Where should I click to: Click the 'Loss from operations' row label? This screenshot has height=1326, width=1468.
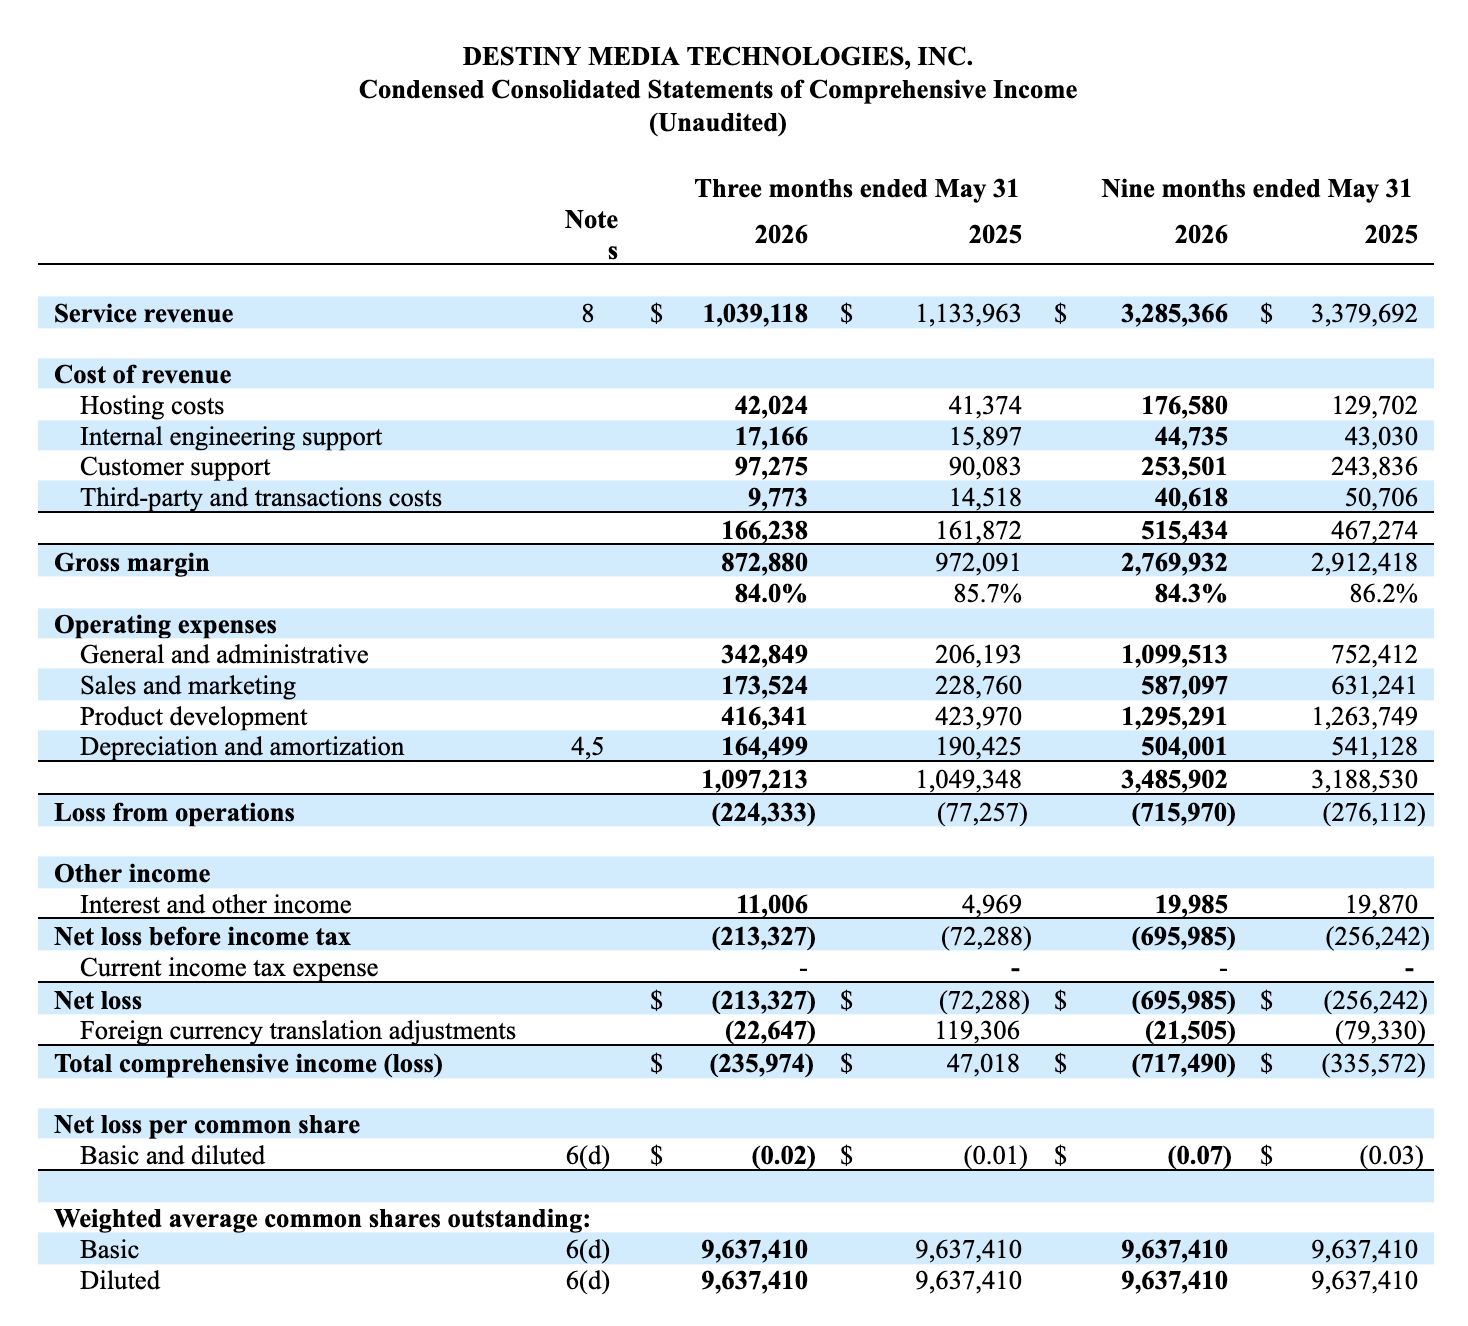[174, 813]
